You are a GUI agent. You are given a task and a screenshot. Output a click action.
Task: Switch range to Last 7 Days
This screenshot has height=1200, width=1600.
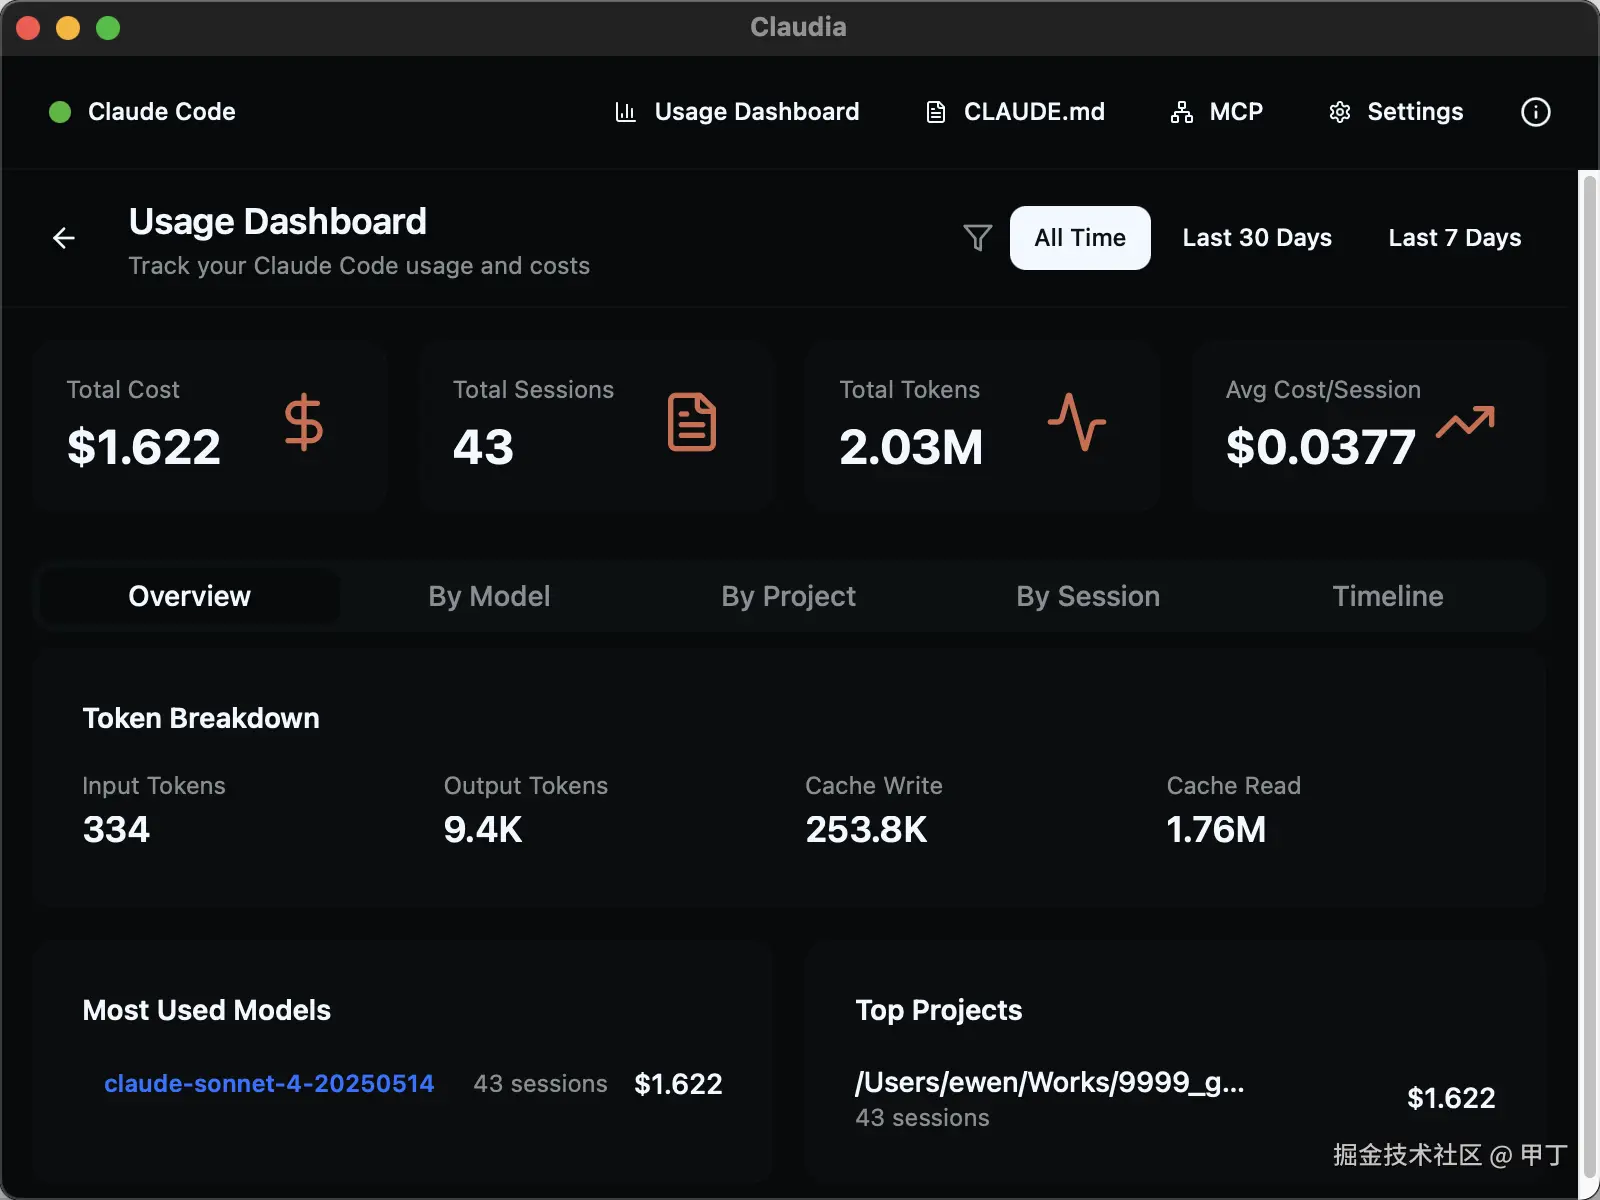tap(1455, 238)
